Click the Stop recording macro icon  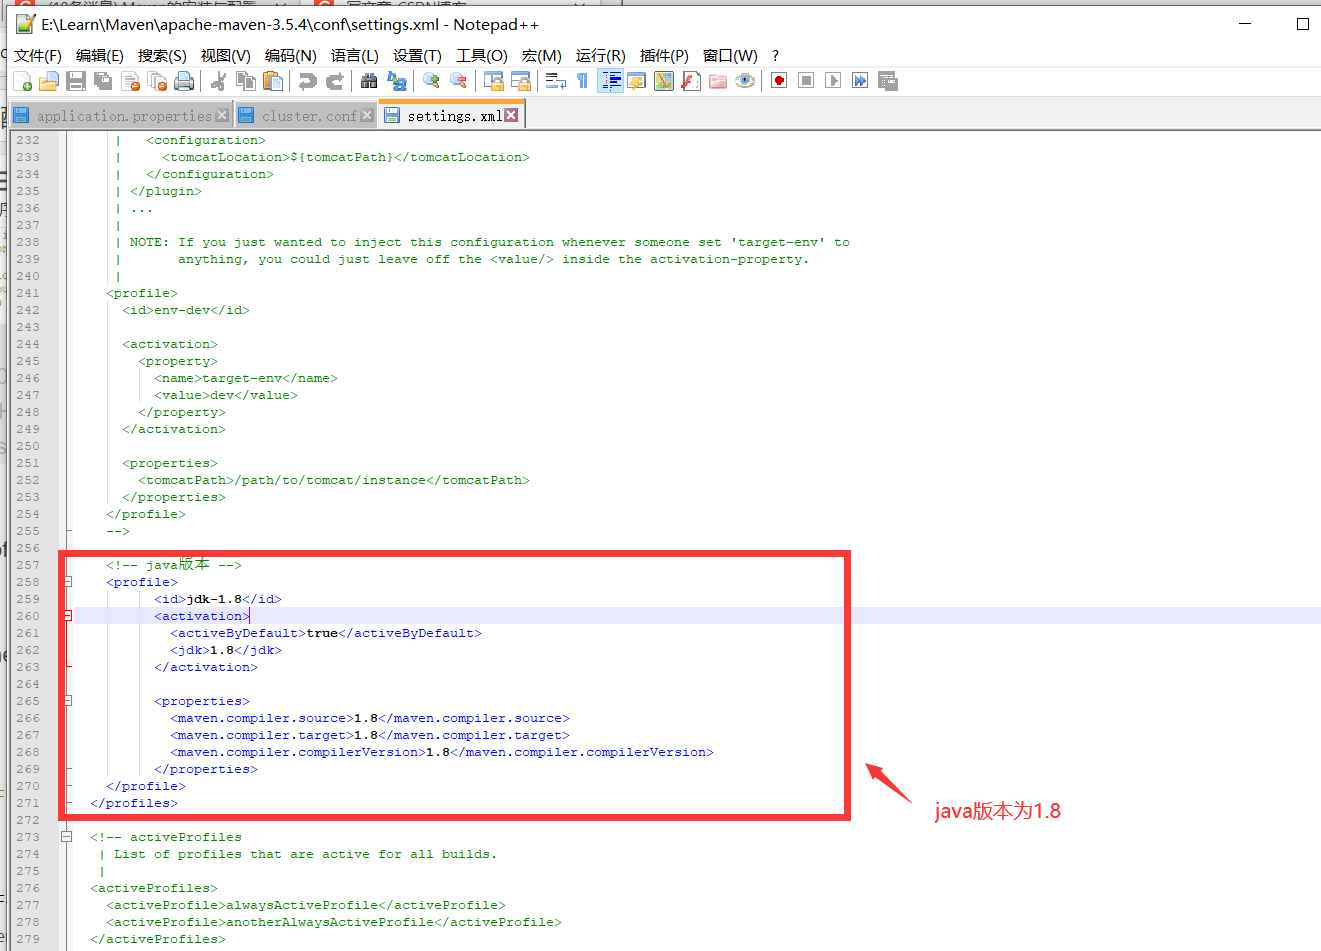coord(806,81)
